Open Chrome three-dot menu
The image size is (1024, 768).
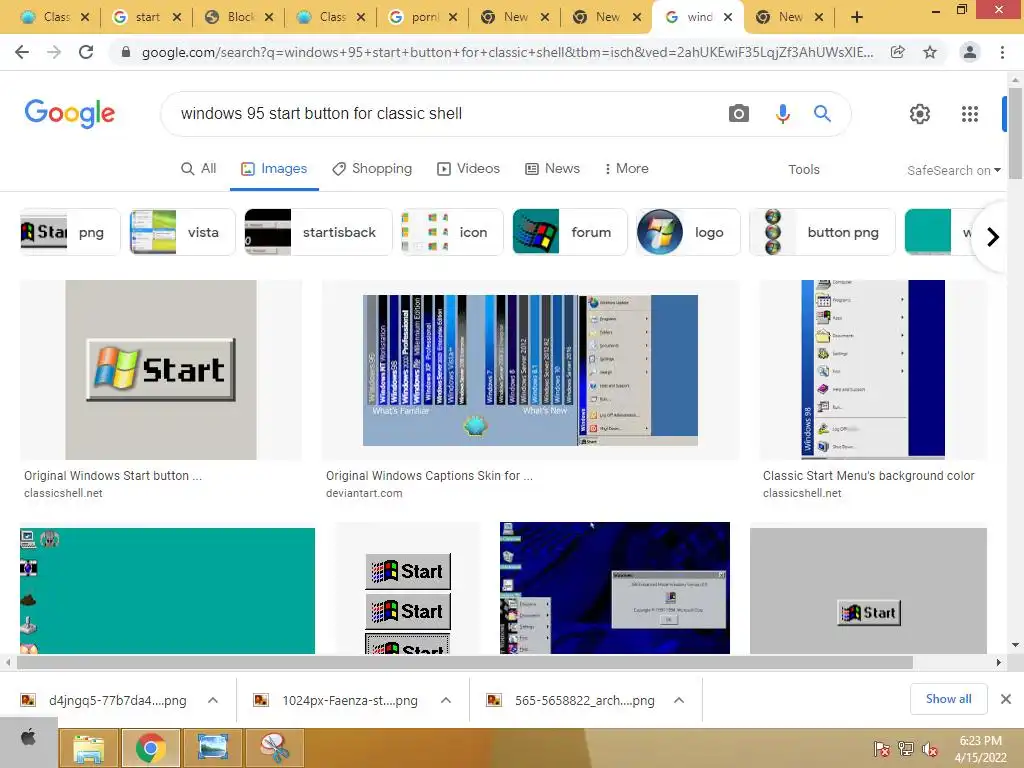pyautogui.click(x=1002, y=52)
